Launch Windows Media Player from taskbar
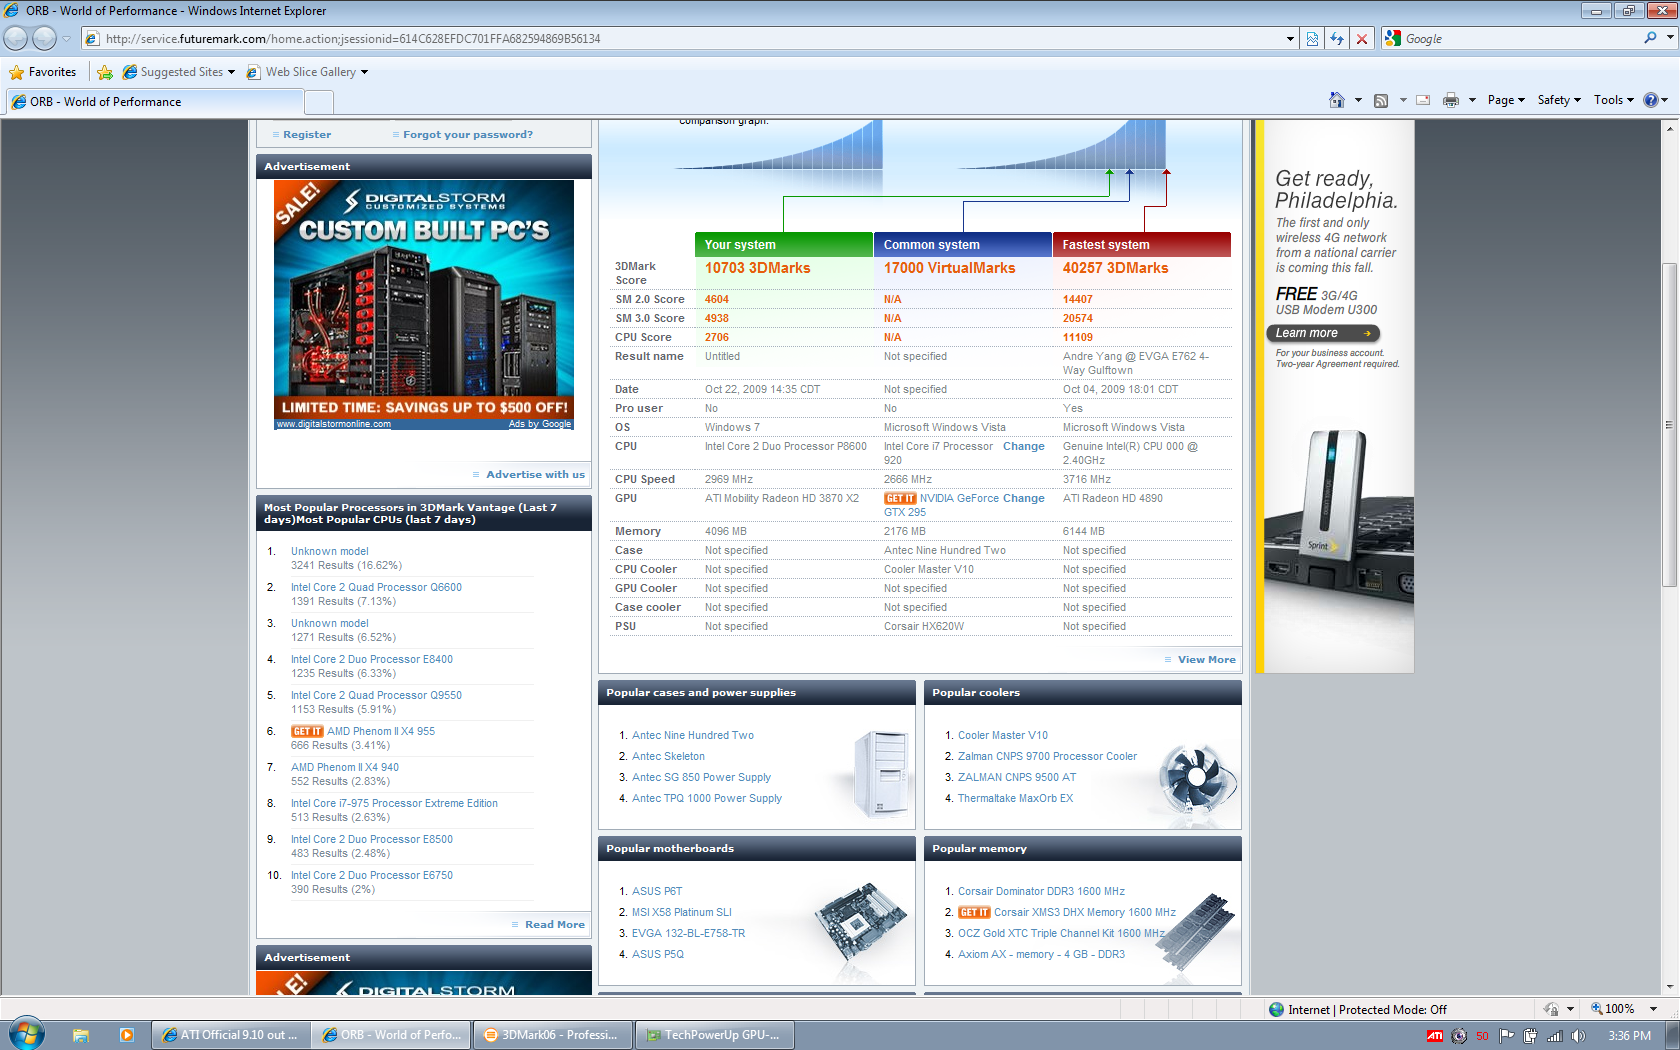 coord(126,1035)
